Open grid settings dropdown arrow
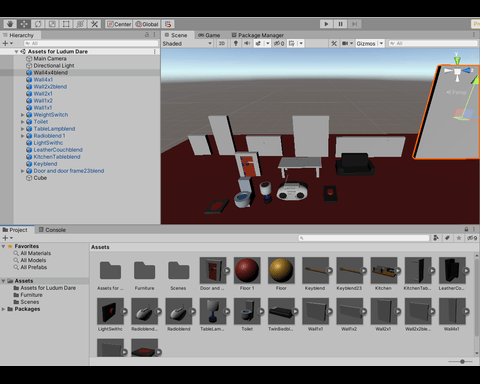Image resolution: width=480 pixels, height=384 pixels. coord(301,43)
